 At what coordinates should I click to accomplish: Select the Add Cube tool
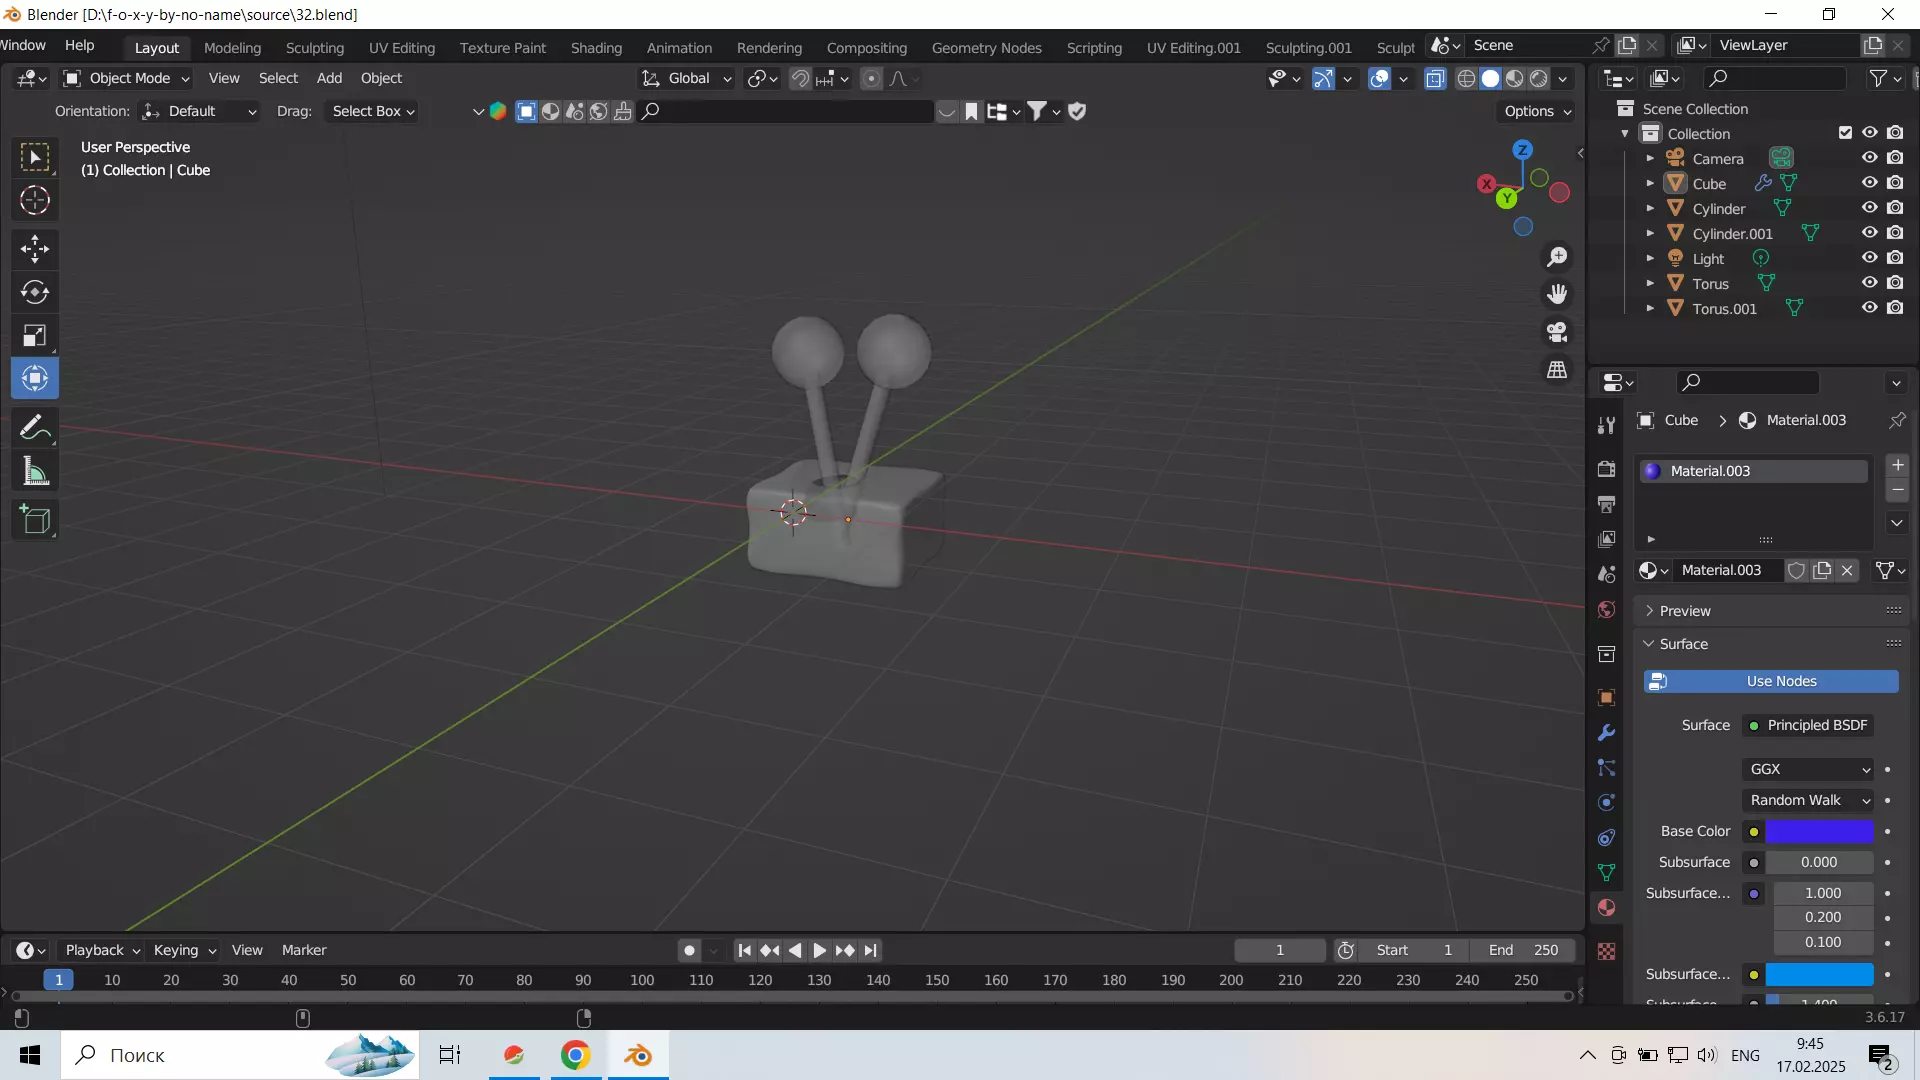tap(35, 520)
